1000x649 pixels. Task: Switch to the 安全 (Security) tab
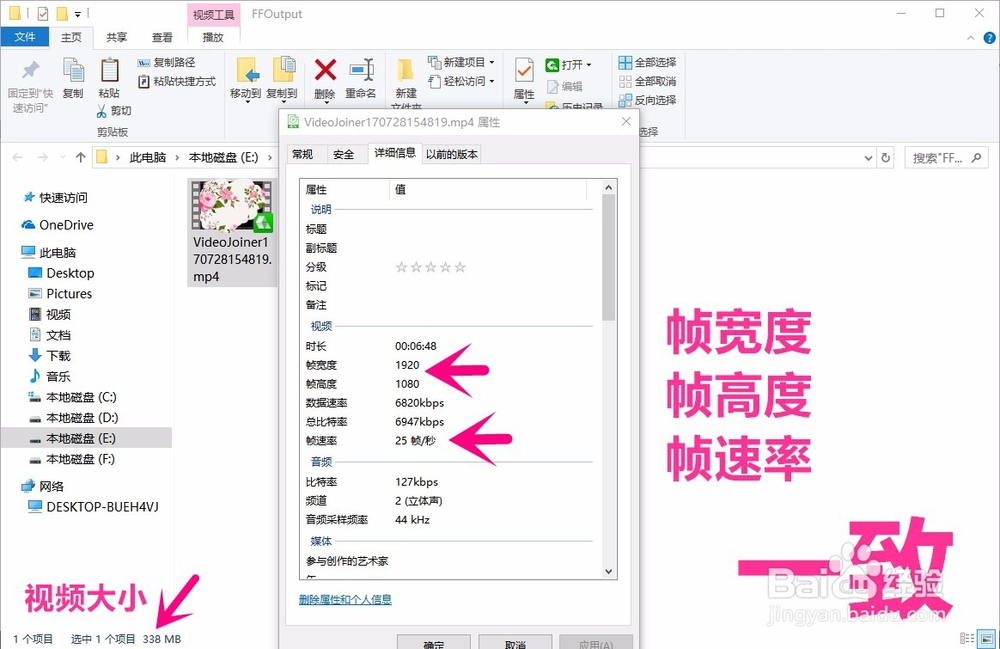pos(344,154)
